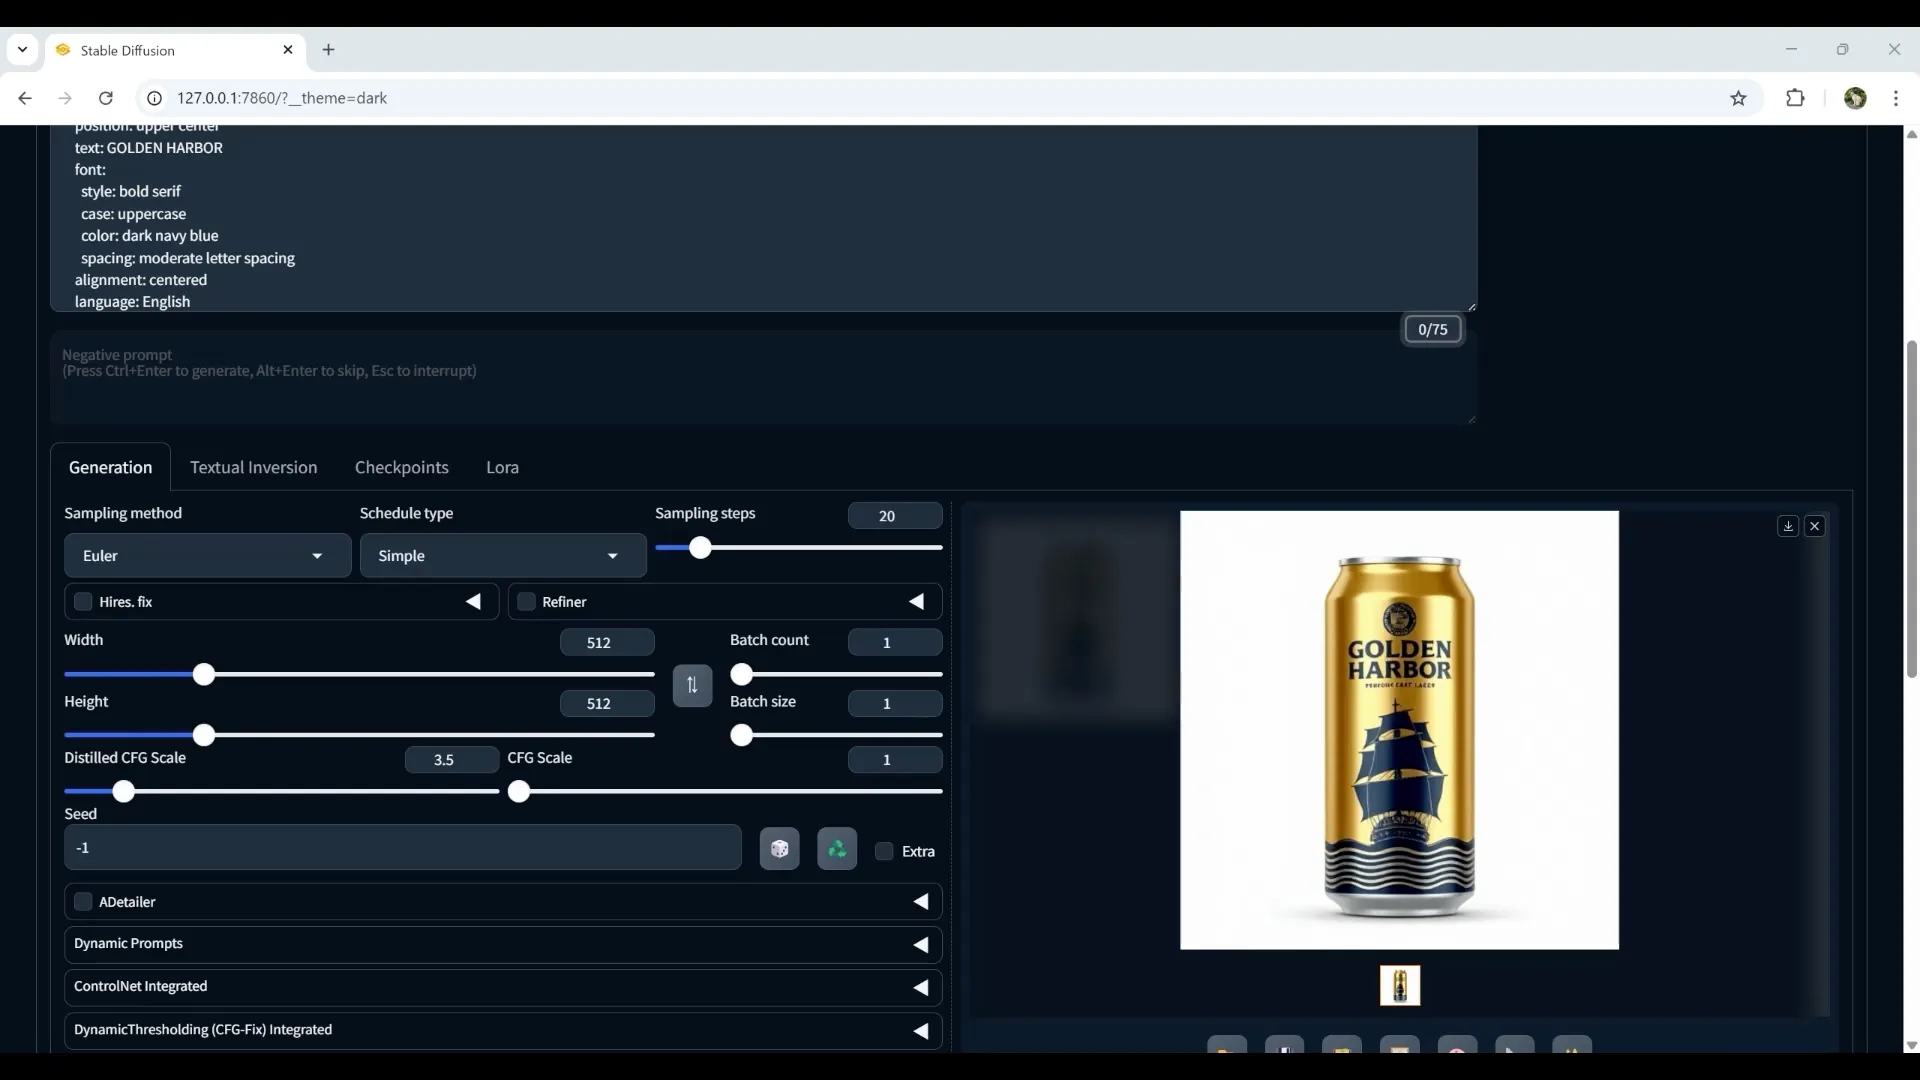Open the Sampling method Euler dropdown
This screenshot has width=1920, height=1080.
(207, 556)
